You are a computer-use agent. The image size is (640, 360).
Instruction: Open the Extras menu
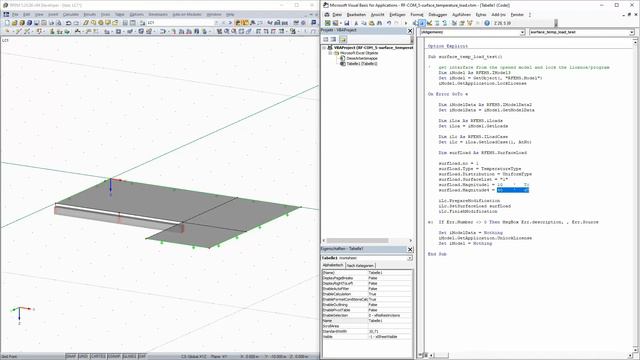(481, 15)
